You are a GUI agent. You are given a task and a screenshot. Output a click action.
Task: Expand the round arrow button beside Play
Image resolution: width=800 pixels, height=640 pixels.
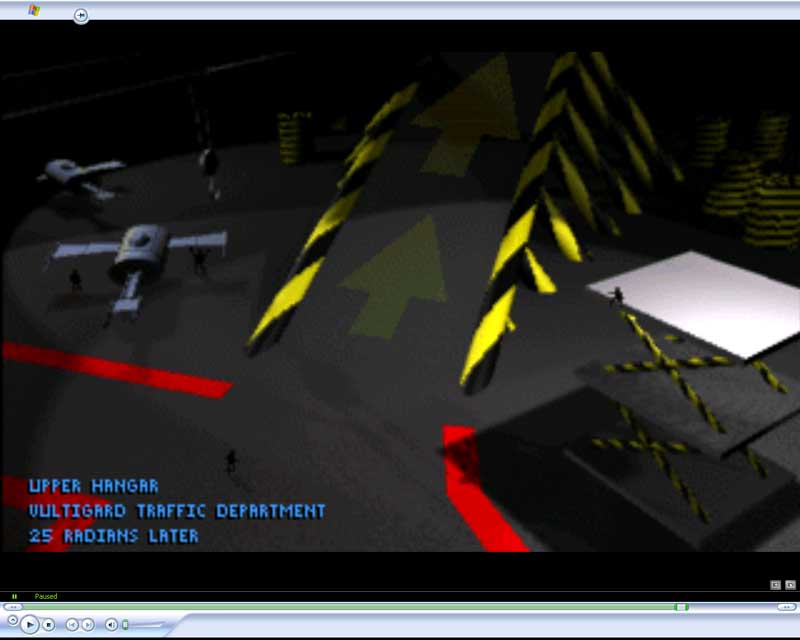coord(13,620)
